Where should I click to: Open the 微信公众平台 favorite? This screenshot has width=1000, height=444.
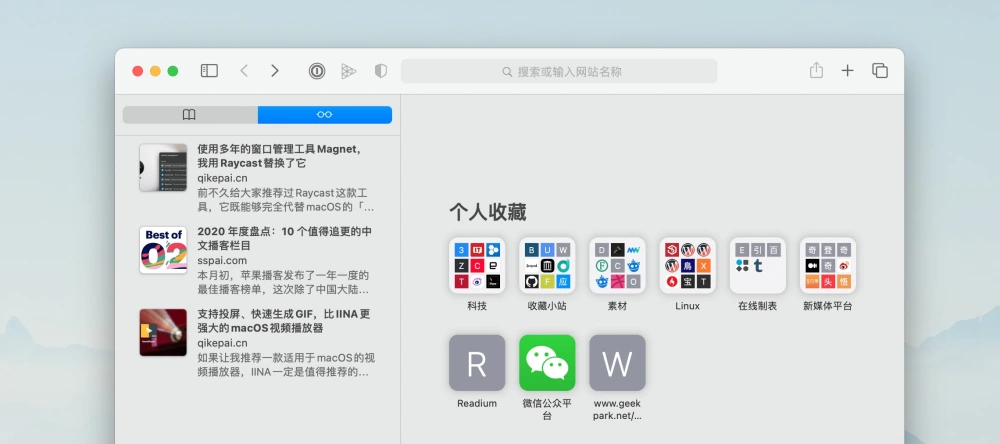(547, 363)
